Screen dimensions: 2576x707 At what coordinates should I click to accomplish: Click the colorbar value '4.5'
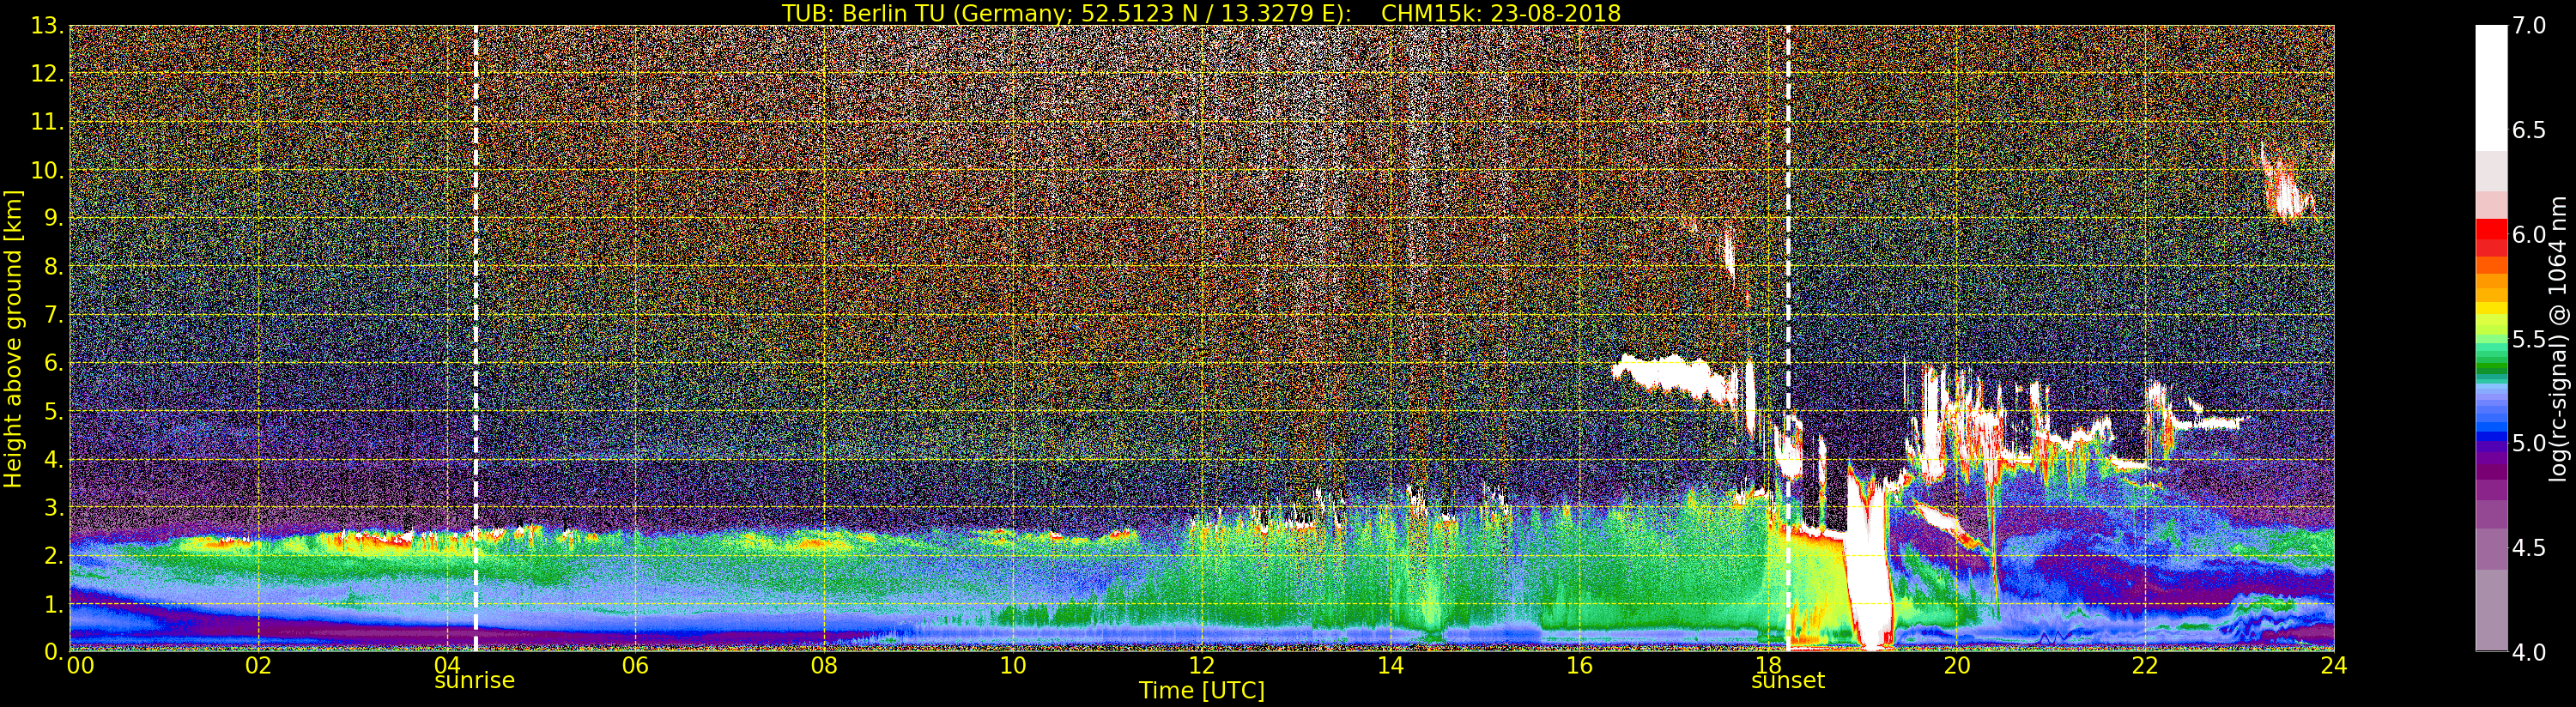[x=2529, y=548]
